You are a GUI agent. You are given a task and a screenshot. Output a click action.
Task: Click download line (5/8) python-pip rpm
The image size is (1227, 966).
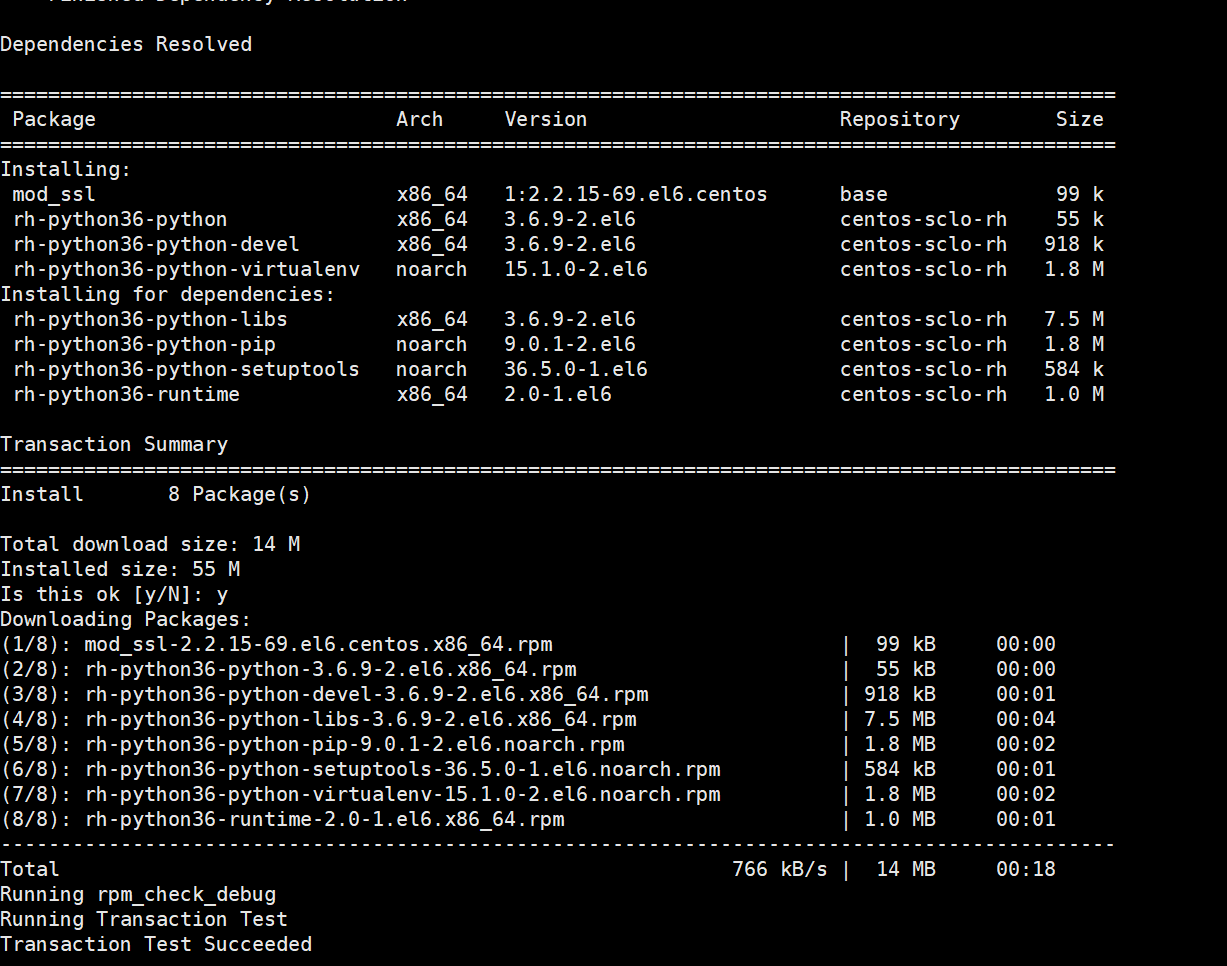pyautogui.click(x=528, y=744)
